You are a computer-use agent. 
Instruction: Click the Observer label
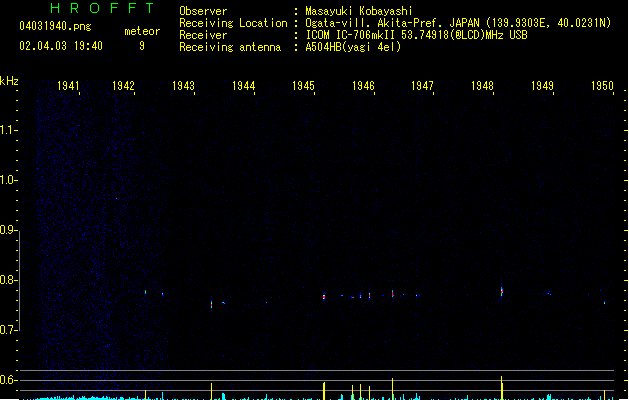click(x=203, y=11)
